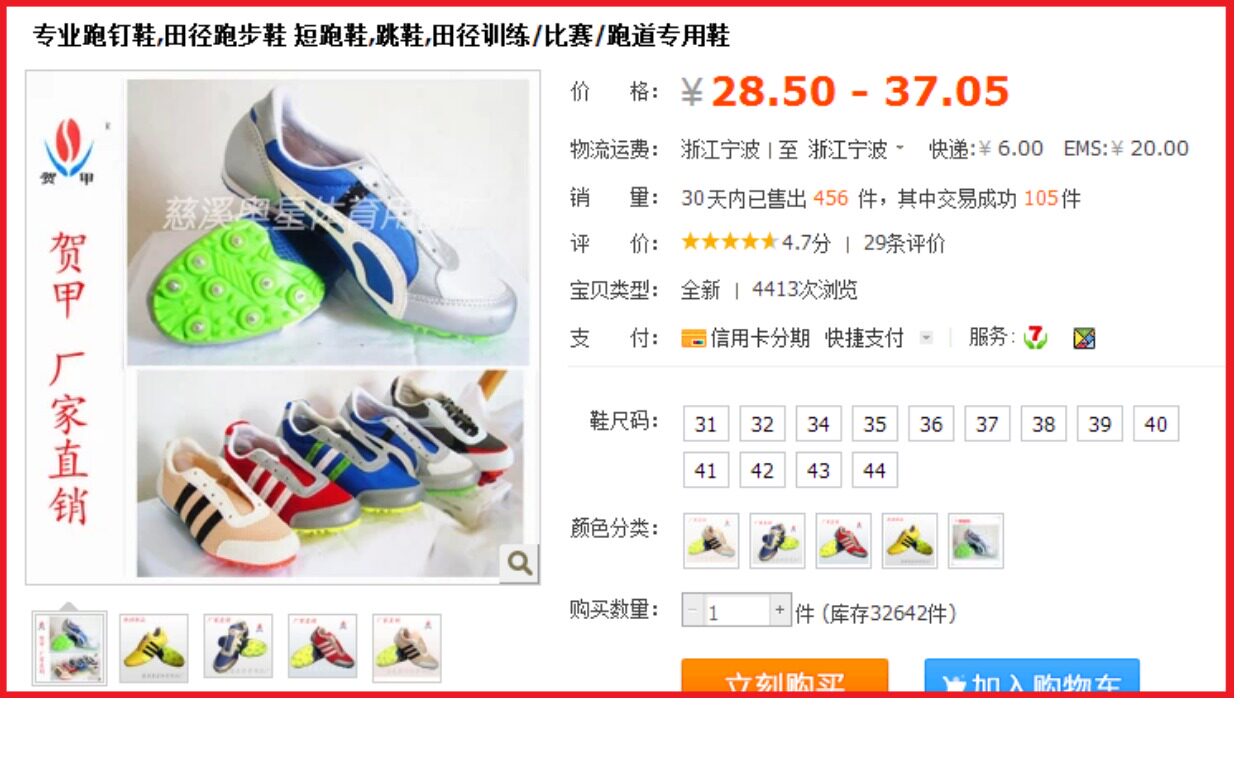This screenshot has width=1240, height=780.
Task: Click the five-star rating icons
Action: [x=729, y=242]
